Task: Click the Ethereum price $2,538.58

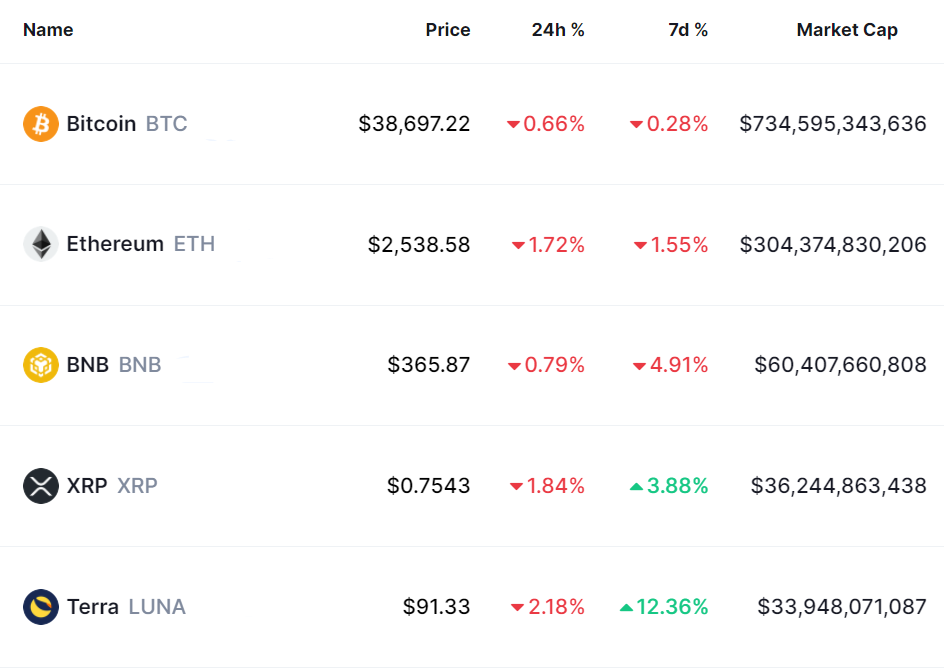Action: (419, 244)
